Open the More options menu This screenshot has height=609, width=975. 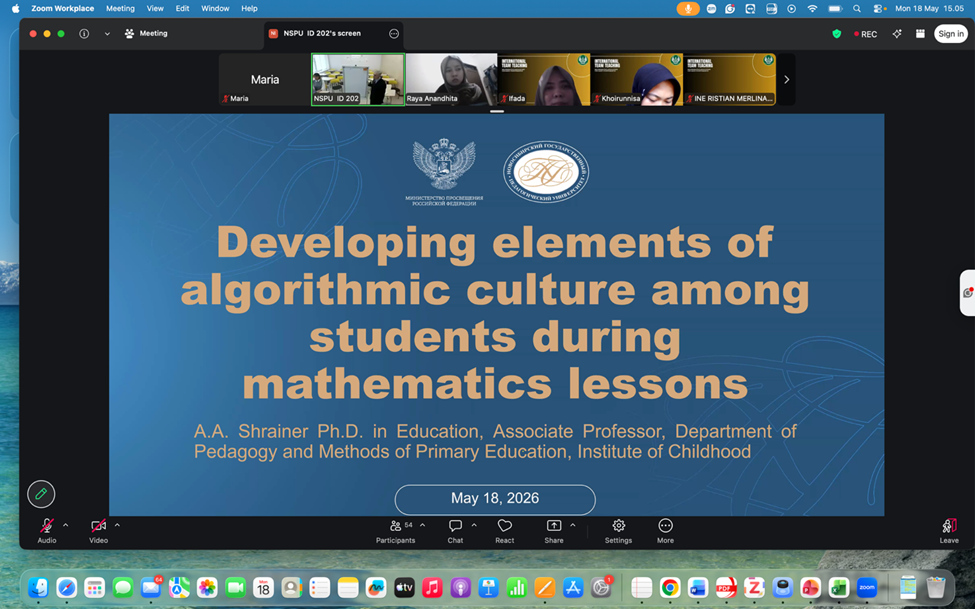[665, 531]
